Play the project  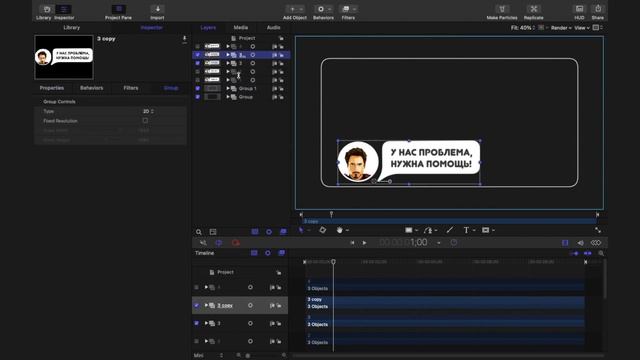pyautogui.click(x=364, y=243)
